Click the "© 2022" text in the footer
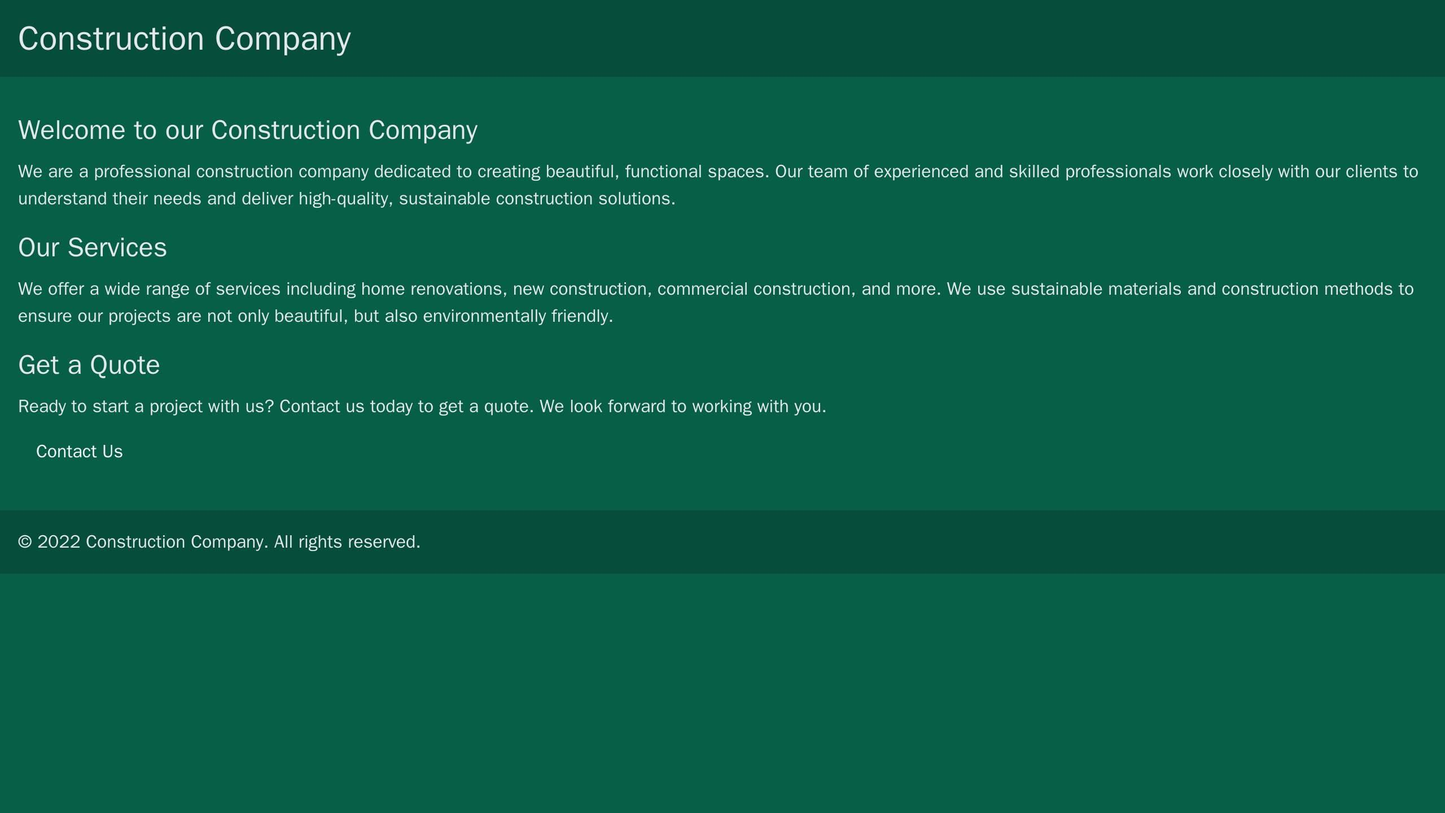This screenshot has height=813, width=1445. [x=49, y=542]
